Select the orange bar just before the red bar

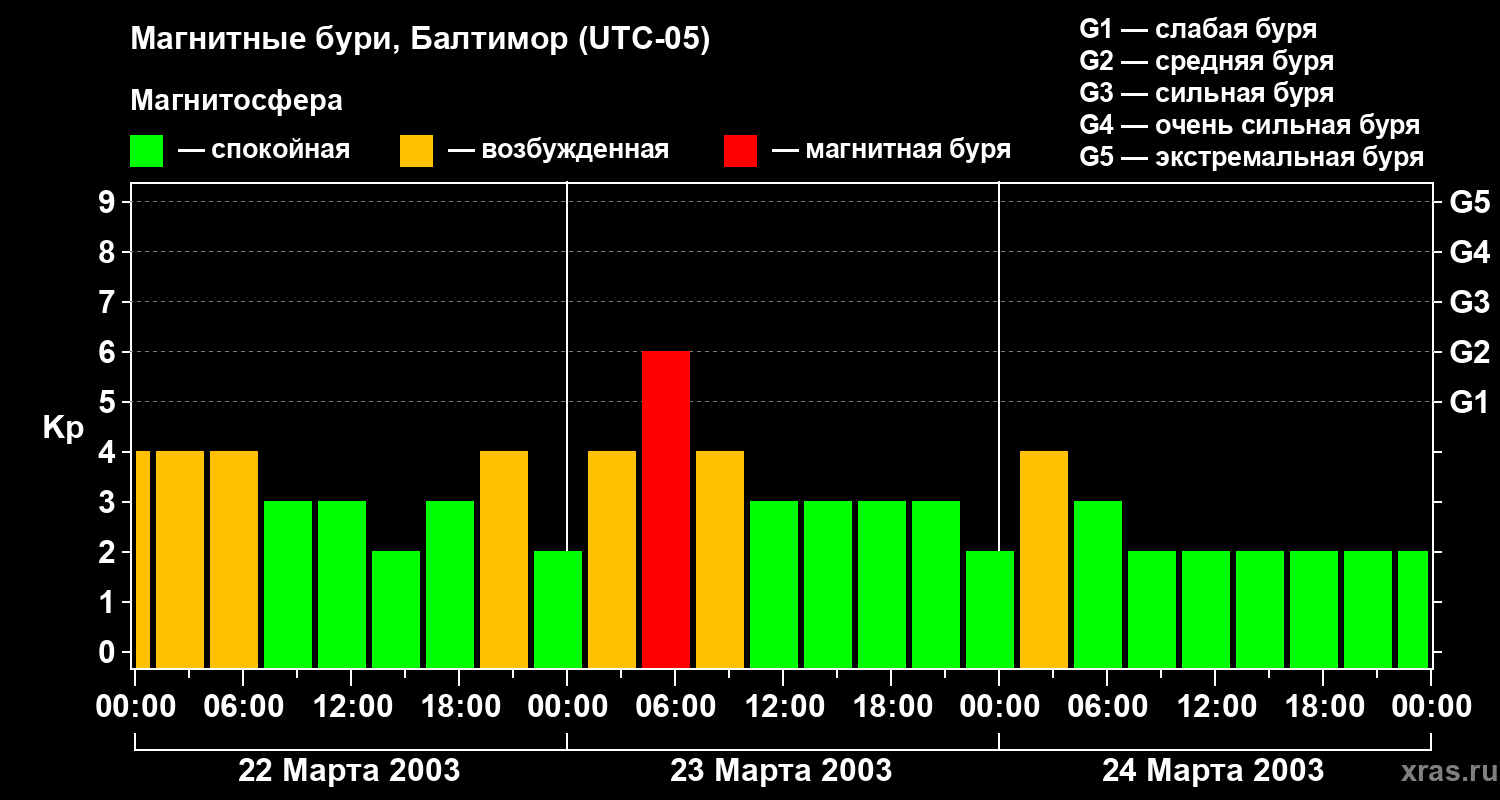(612, 559)
